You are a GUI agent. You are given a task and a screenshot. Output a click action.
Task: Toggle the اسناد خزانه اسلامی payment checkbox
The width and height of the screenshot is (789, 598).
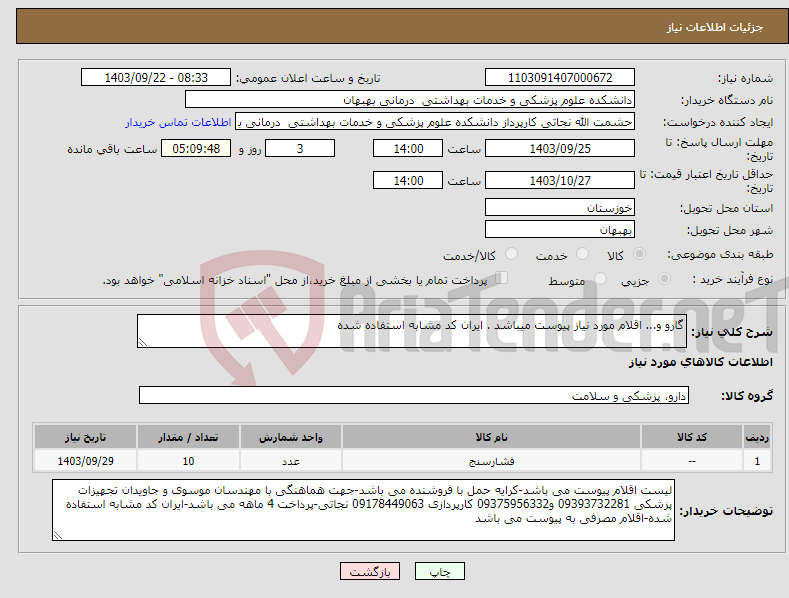tap(501, 278)
